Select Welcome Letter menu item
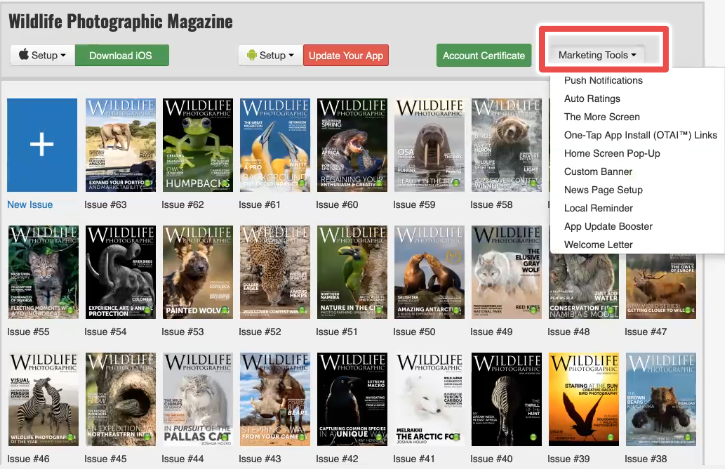The height and width of the screenshot is (469, 725). click(598, 245)
